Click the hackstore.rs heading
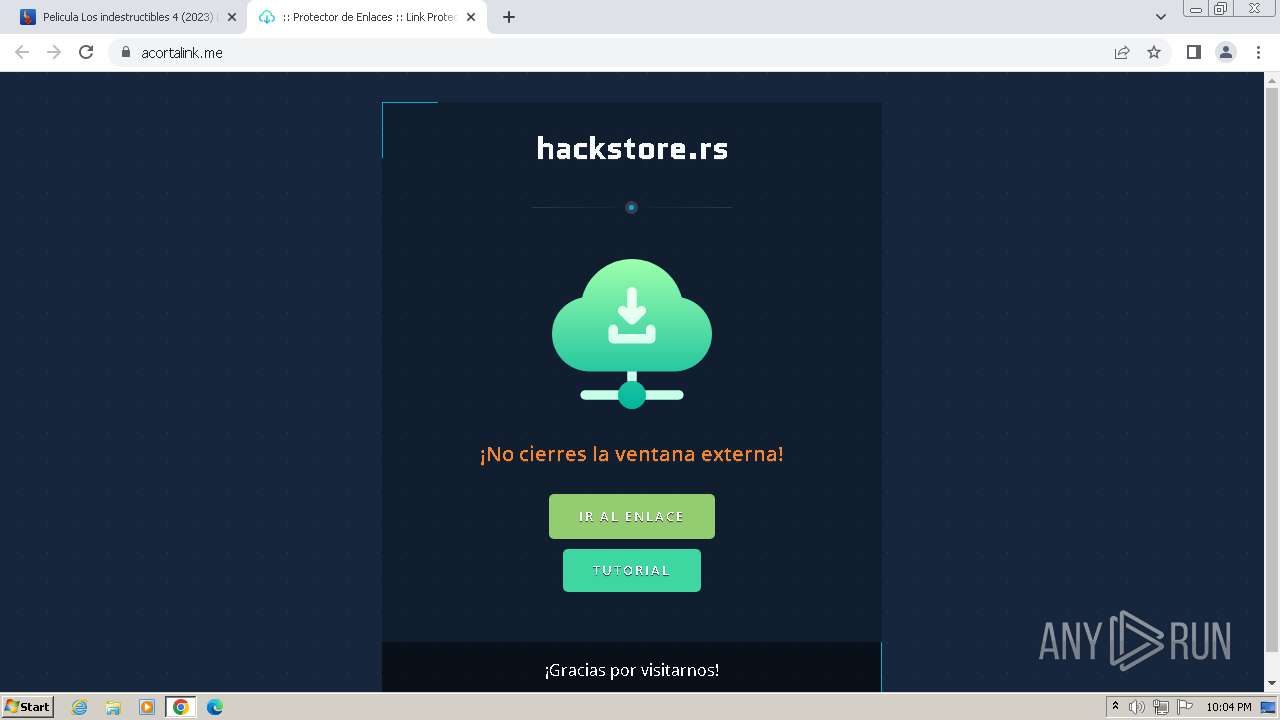 (632, 149)
